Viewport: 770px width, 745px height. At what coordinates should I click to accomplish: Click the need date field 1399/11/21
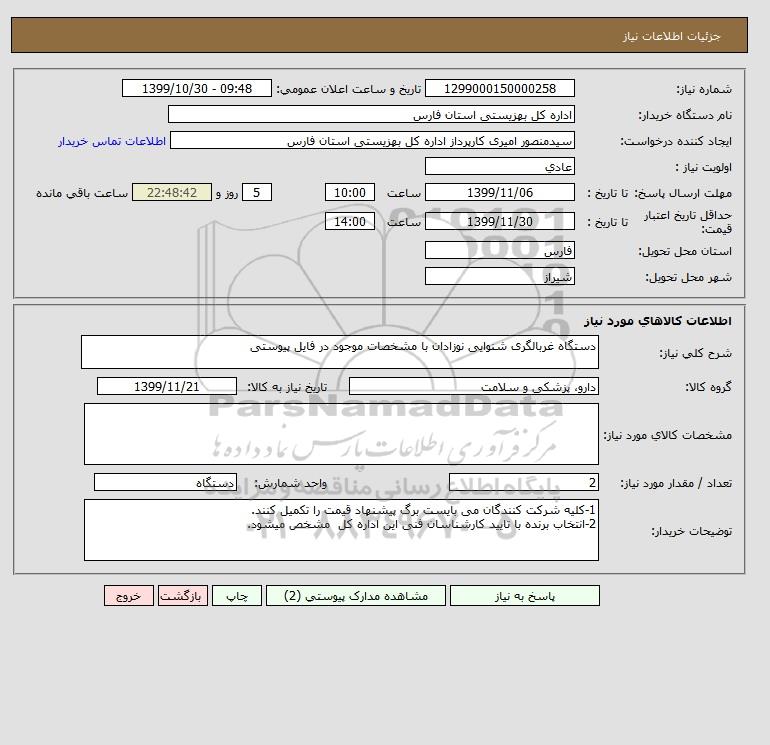(167, 386)
